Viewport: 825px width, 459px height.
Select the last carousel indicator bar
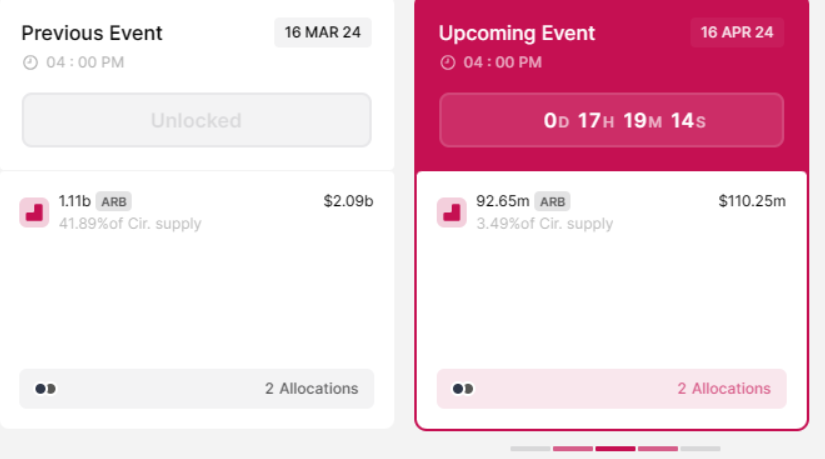tap(701, 449)
